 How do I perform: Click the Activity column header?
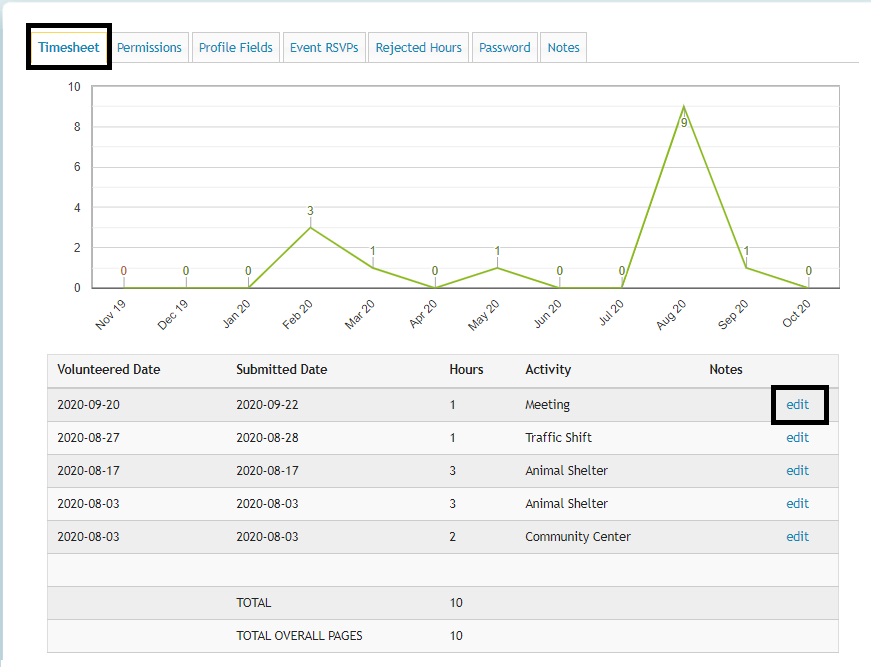[x=548, y=370]
